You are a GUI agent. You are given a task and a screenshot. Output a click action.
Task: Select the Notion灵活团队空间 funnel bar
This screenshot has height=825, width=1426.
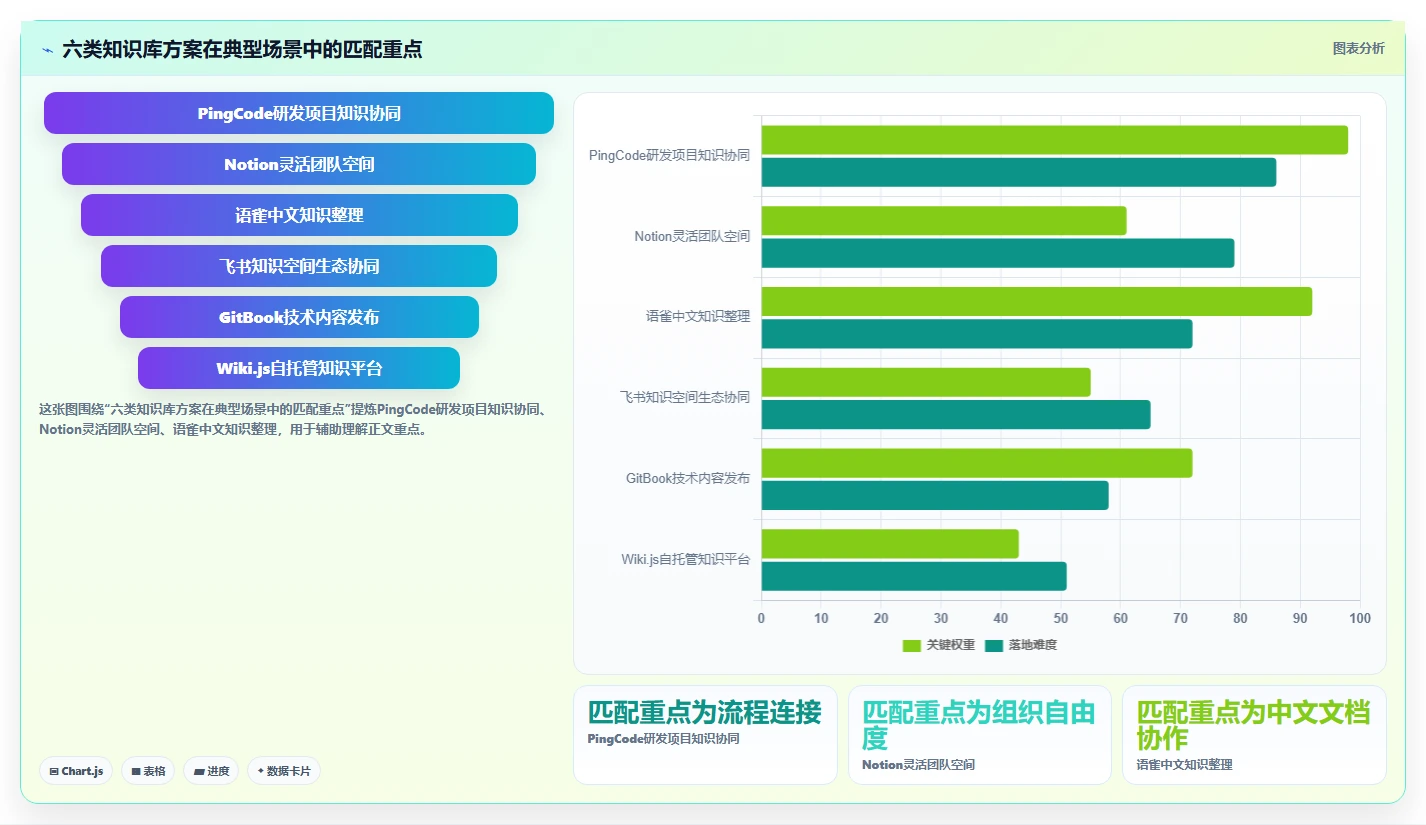click(x=299, y=164)
